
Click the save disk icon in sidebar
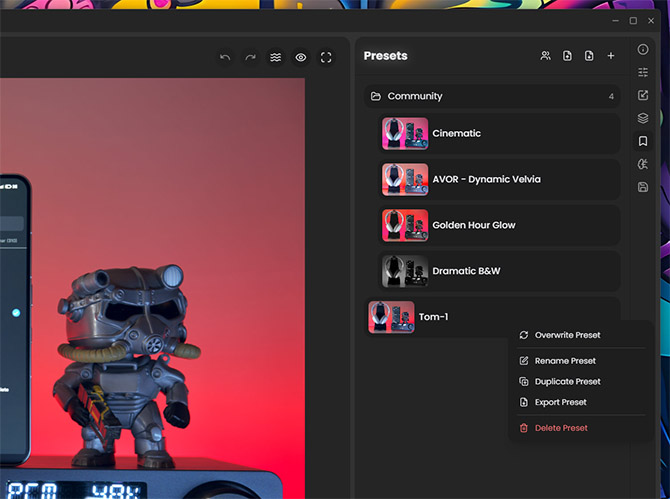coord(643,187)
